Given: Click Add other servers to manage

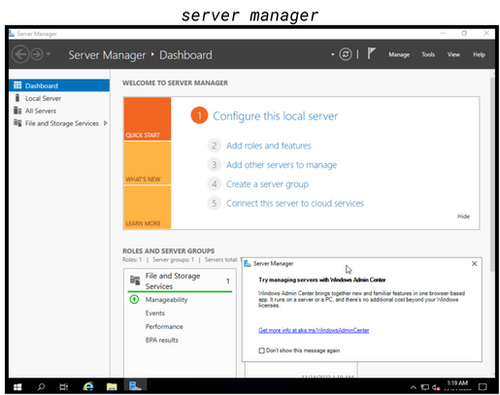Looking at the screenshot, I should pyautogui.click(x=281, y=165).
